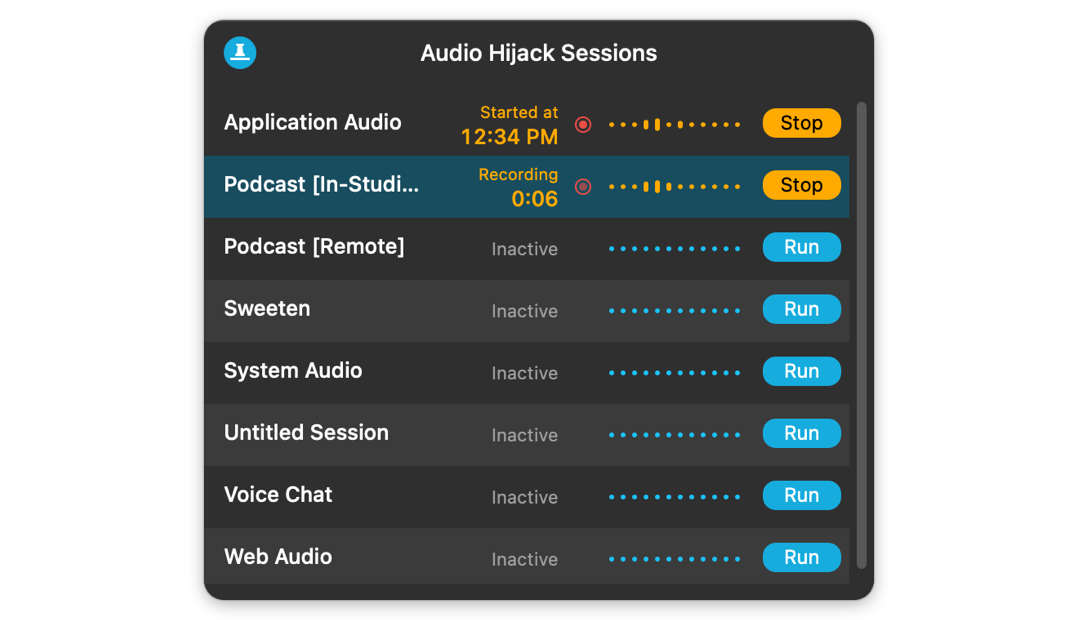Run the Web Audio session
1080x620 pixels.
click(801, 557)
